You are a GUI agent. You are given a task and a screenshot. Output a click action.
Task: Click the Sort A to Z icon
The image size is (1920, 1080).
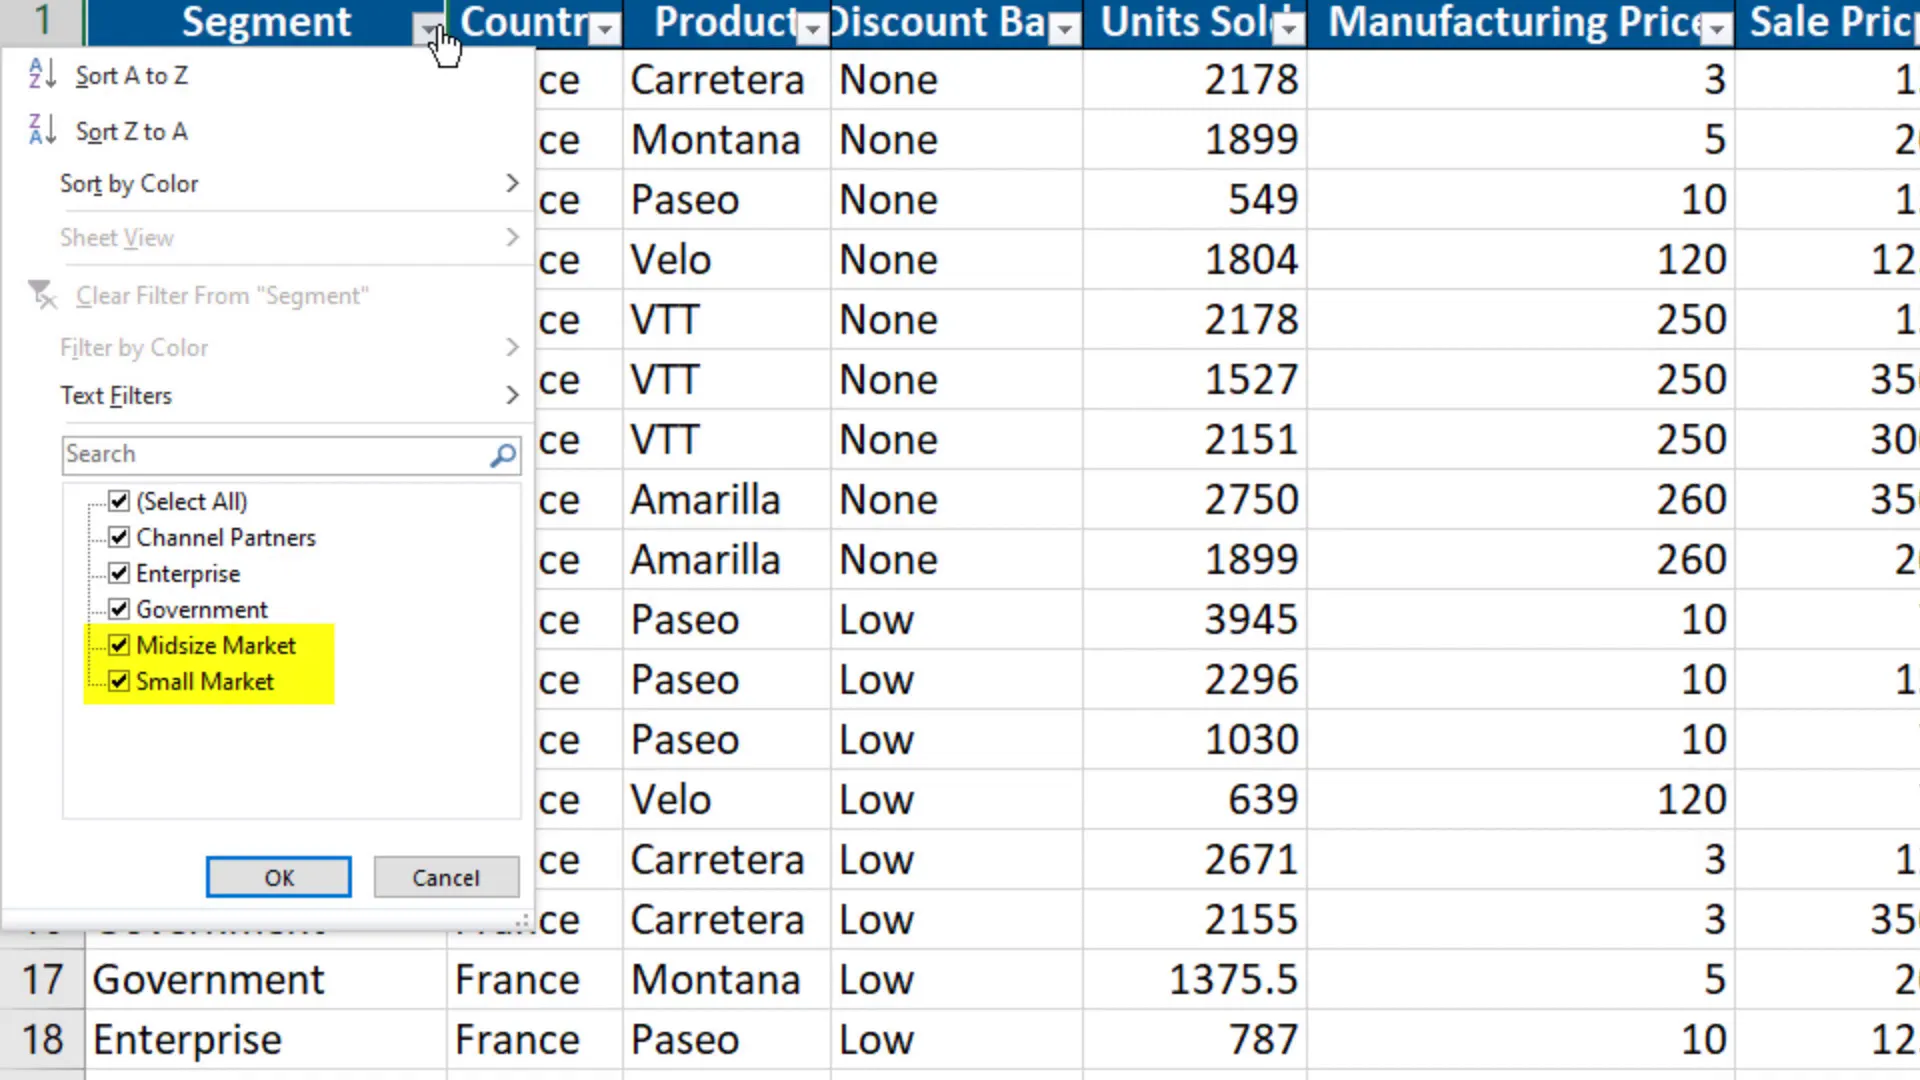(42, 75)
